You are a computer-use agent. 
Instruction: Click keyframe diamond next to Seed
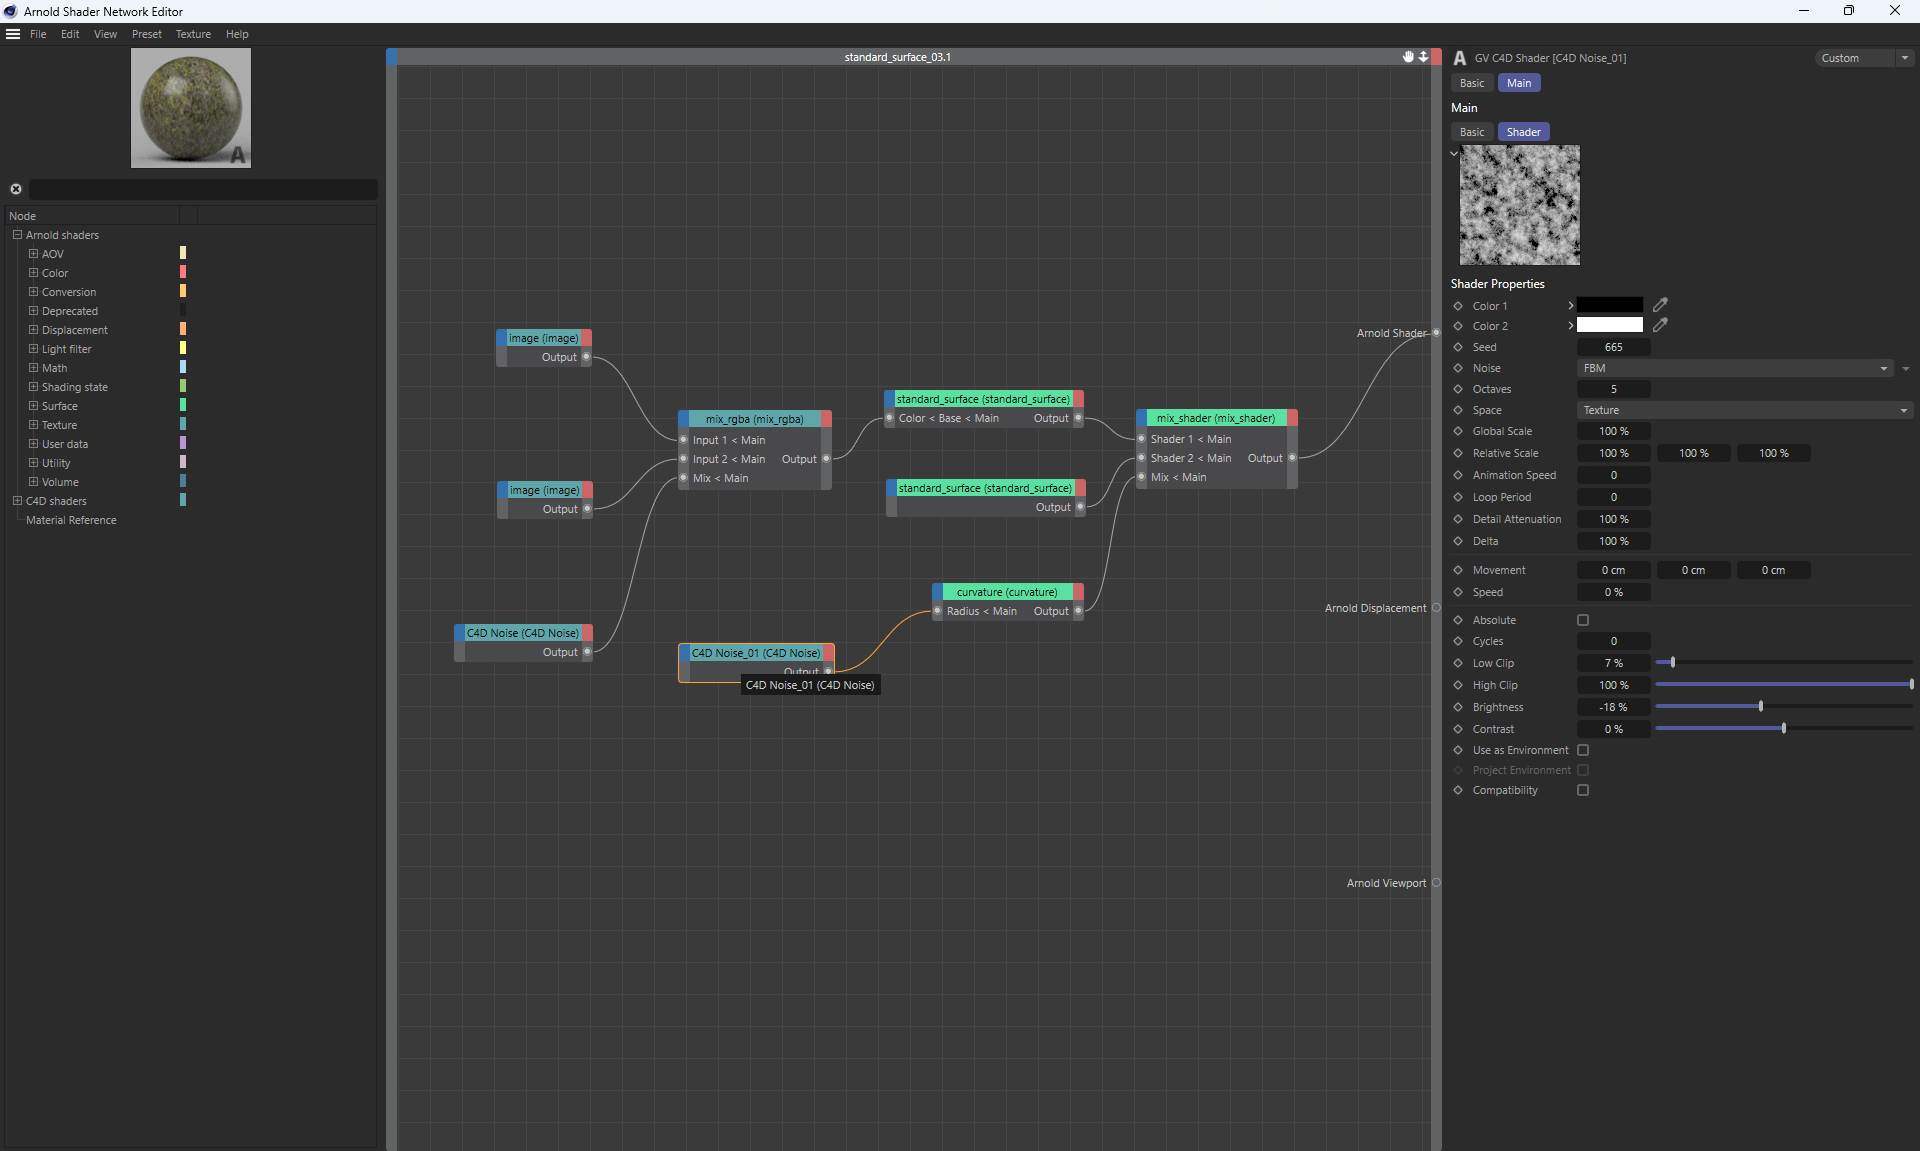(1458, 347)
